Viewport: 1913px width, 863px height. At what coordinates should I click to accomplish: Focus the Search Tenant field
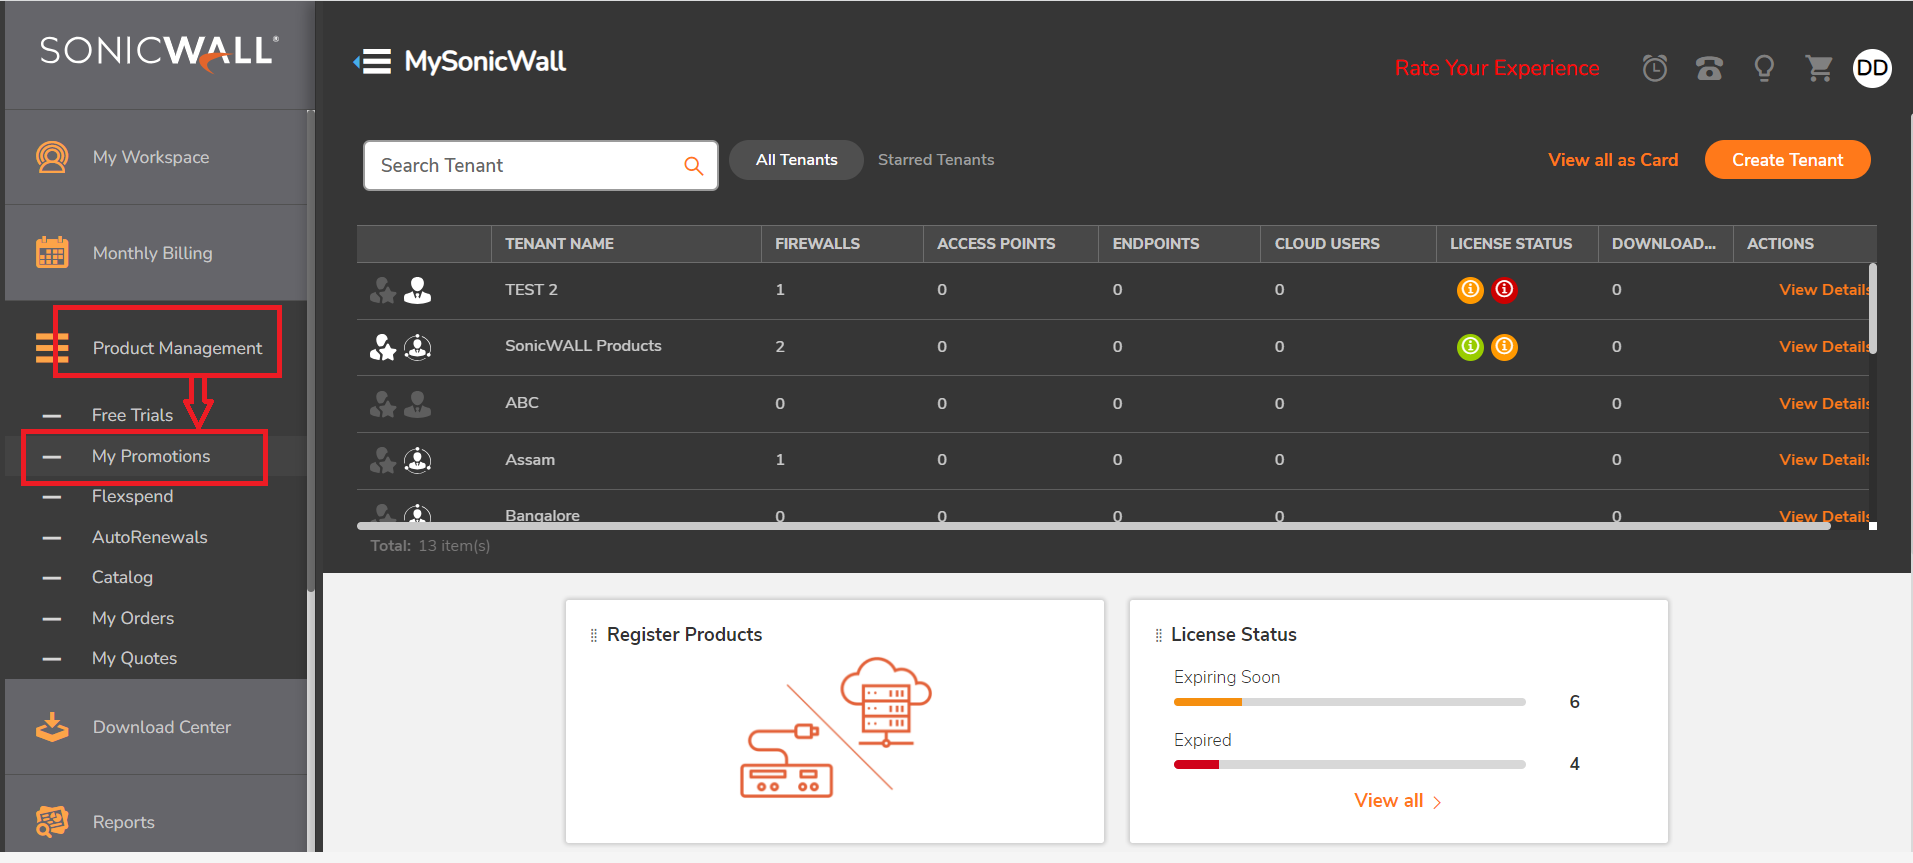point(540,165)
